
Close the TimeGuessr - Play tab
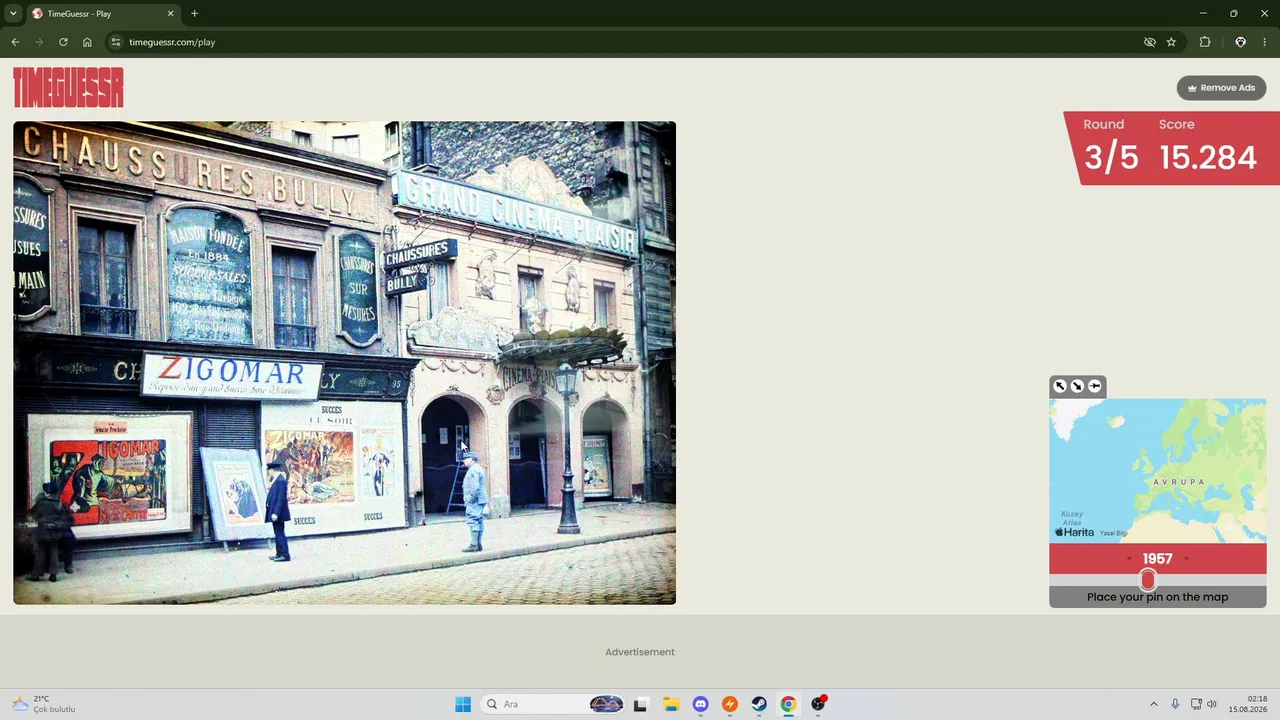coord(170,14)
